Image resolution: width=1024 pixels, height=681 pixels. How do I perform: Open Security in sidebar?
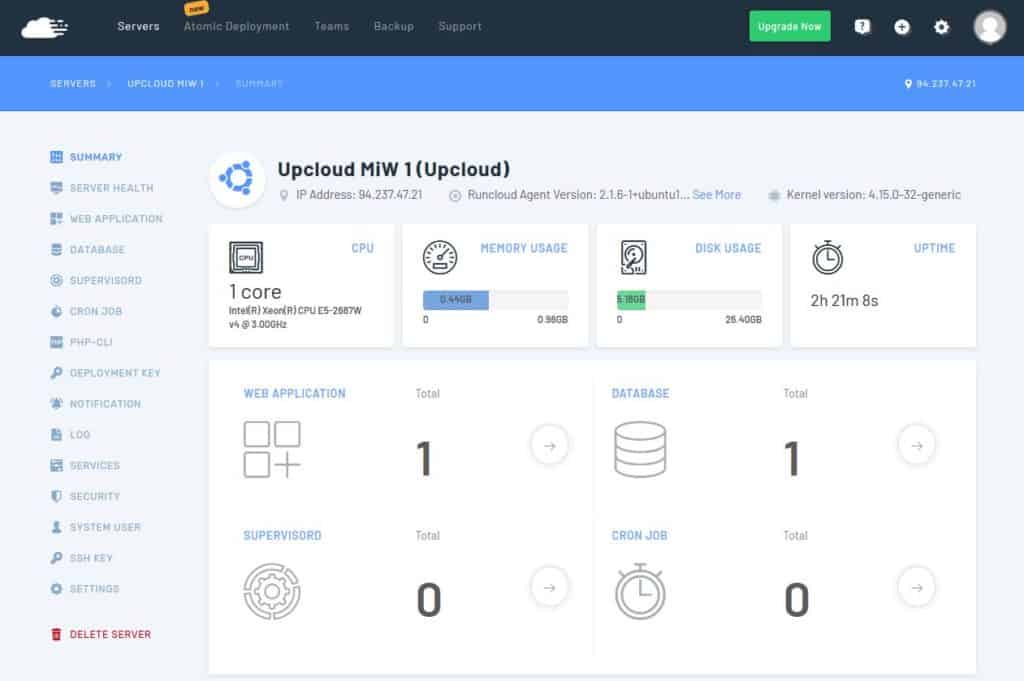[95, 496]
